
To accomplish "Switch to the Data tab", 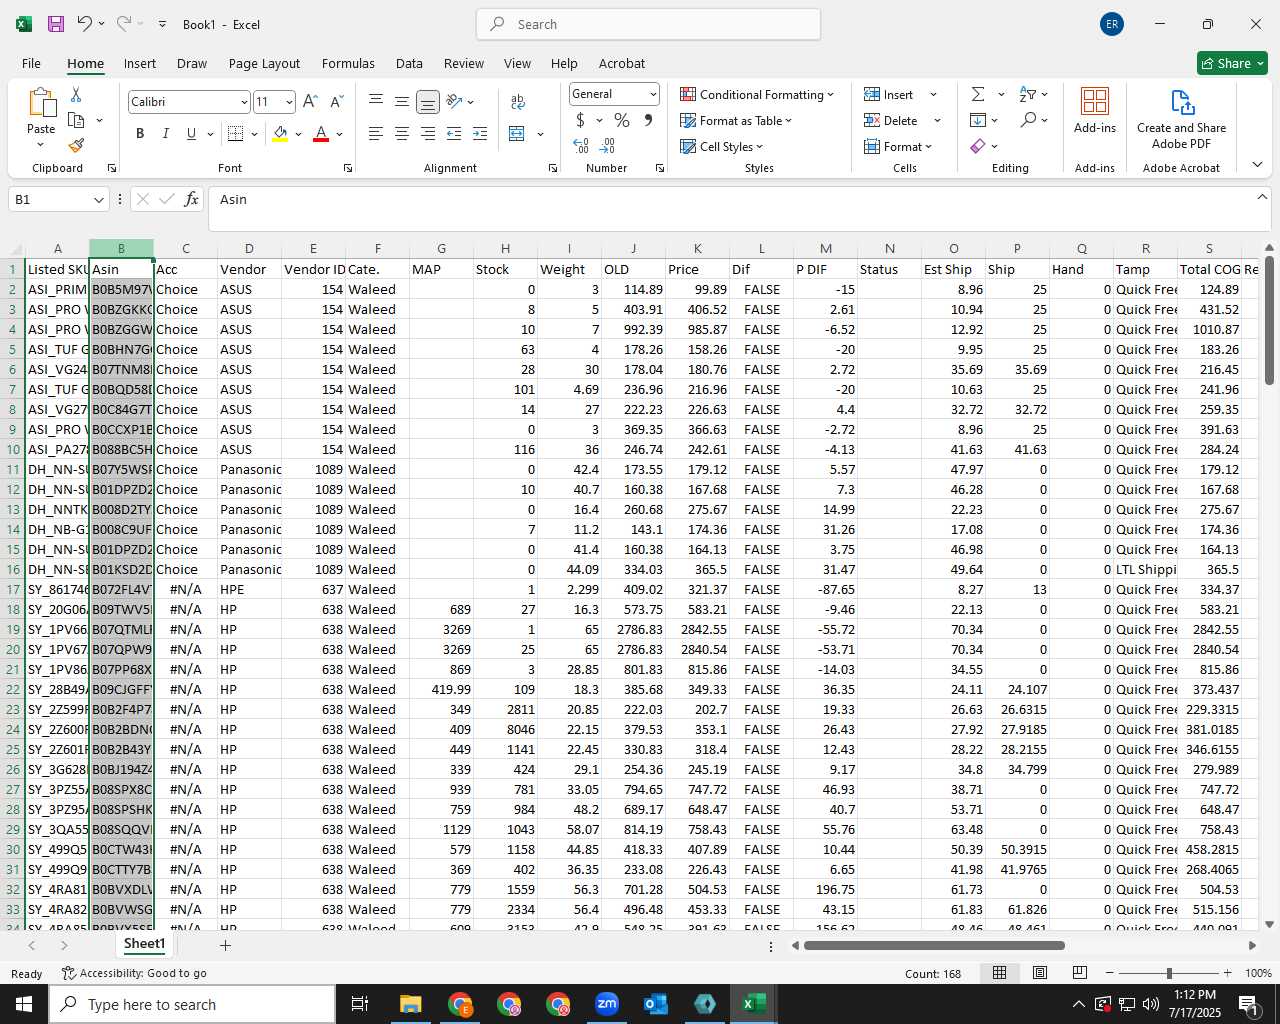I will (x=409, y=63).
